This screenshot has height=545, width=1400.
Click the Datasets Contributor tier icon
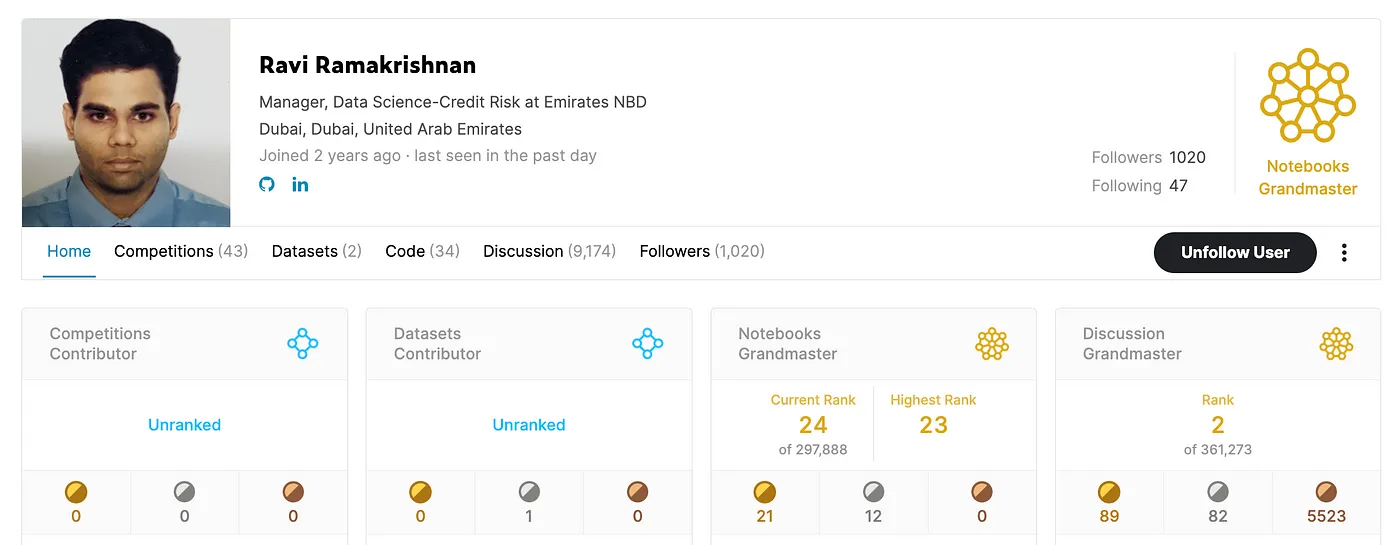648,344
